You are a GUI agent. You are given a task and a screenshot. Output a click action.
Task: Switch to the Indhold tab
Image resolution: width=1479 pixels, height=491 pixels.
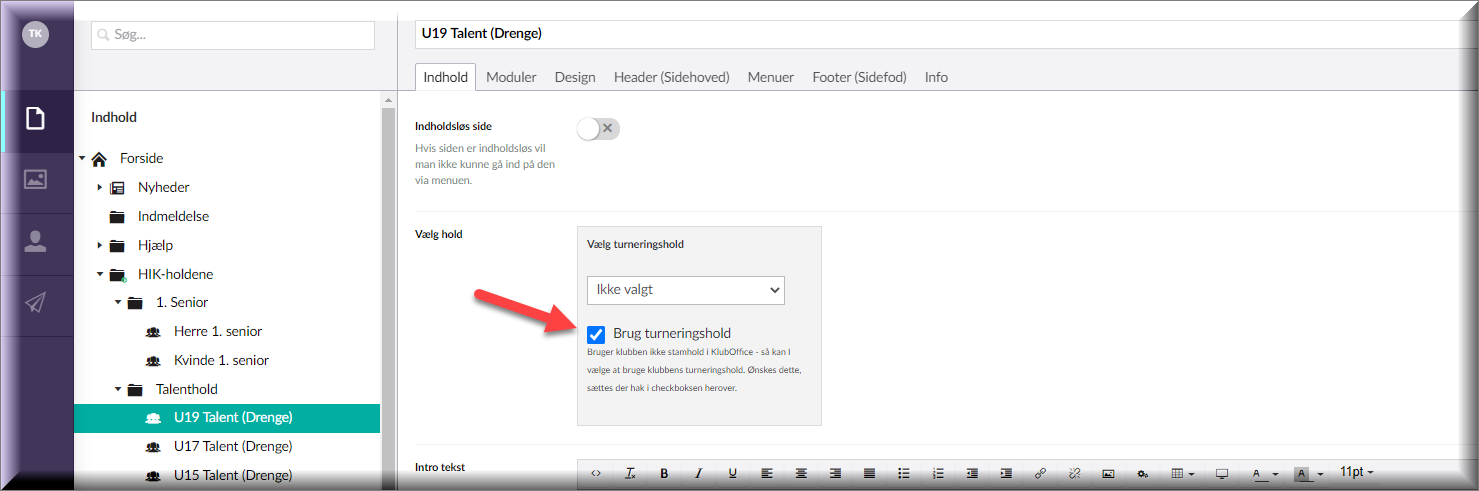point(445,77)
